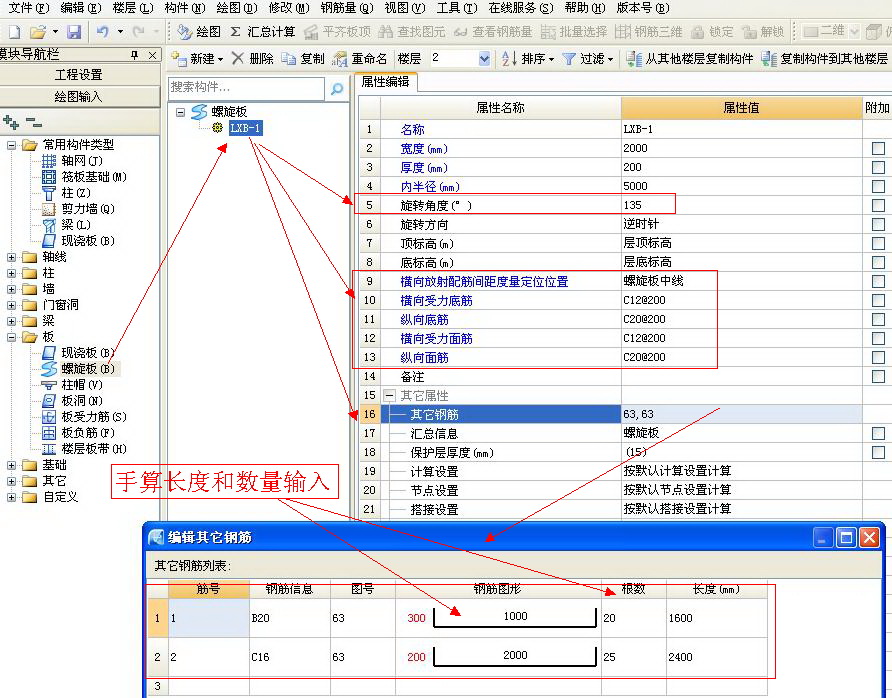Click the Open folder icon
Viewport: 892px width, 698px height.
pyautogui.click(x=38, y=32)
